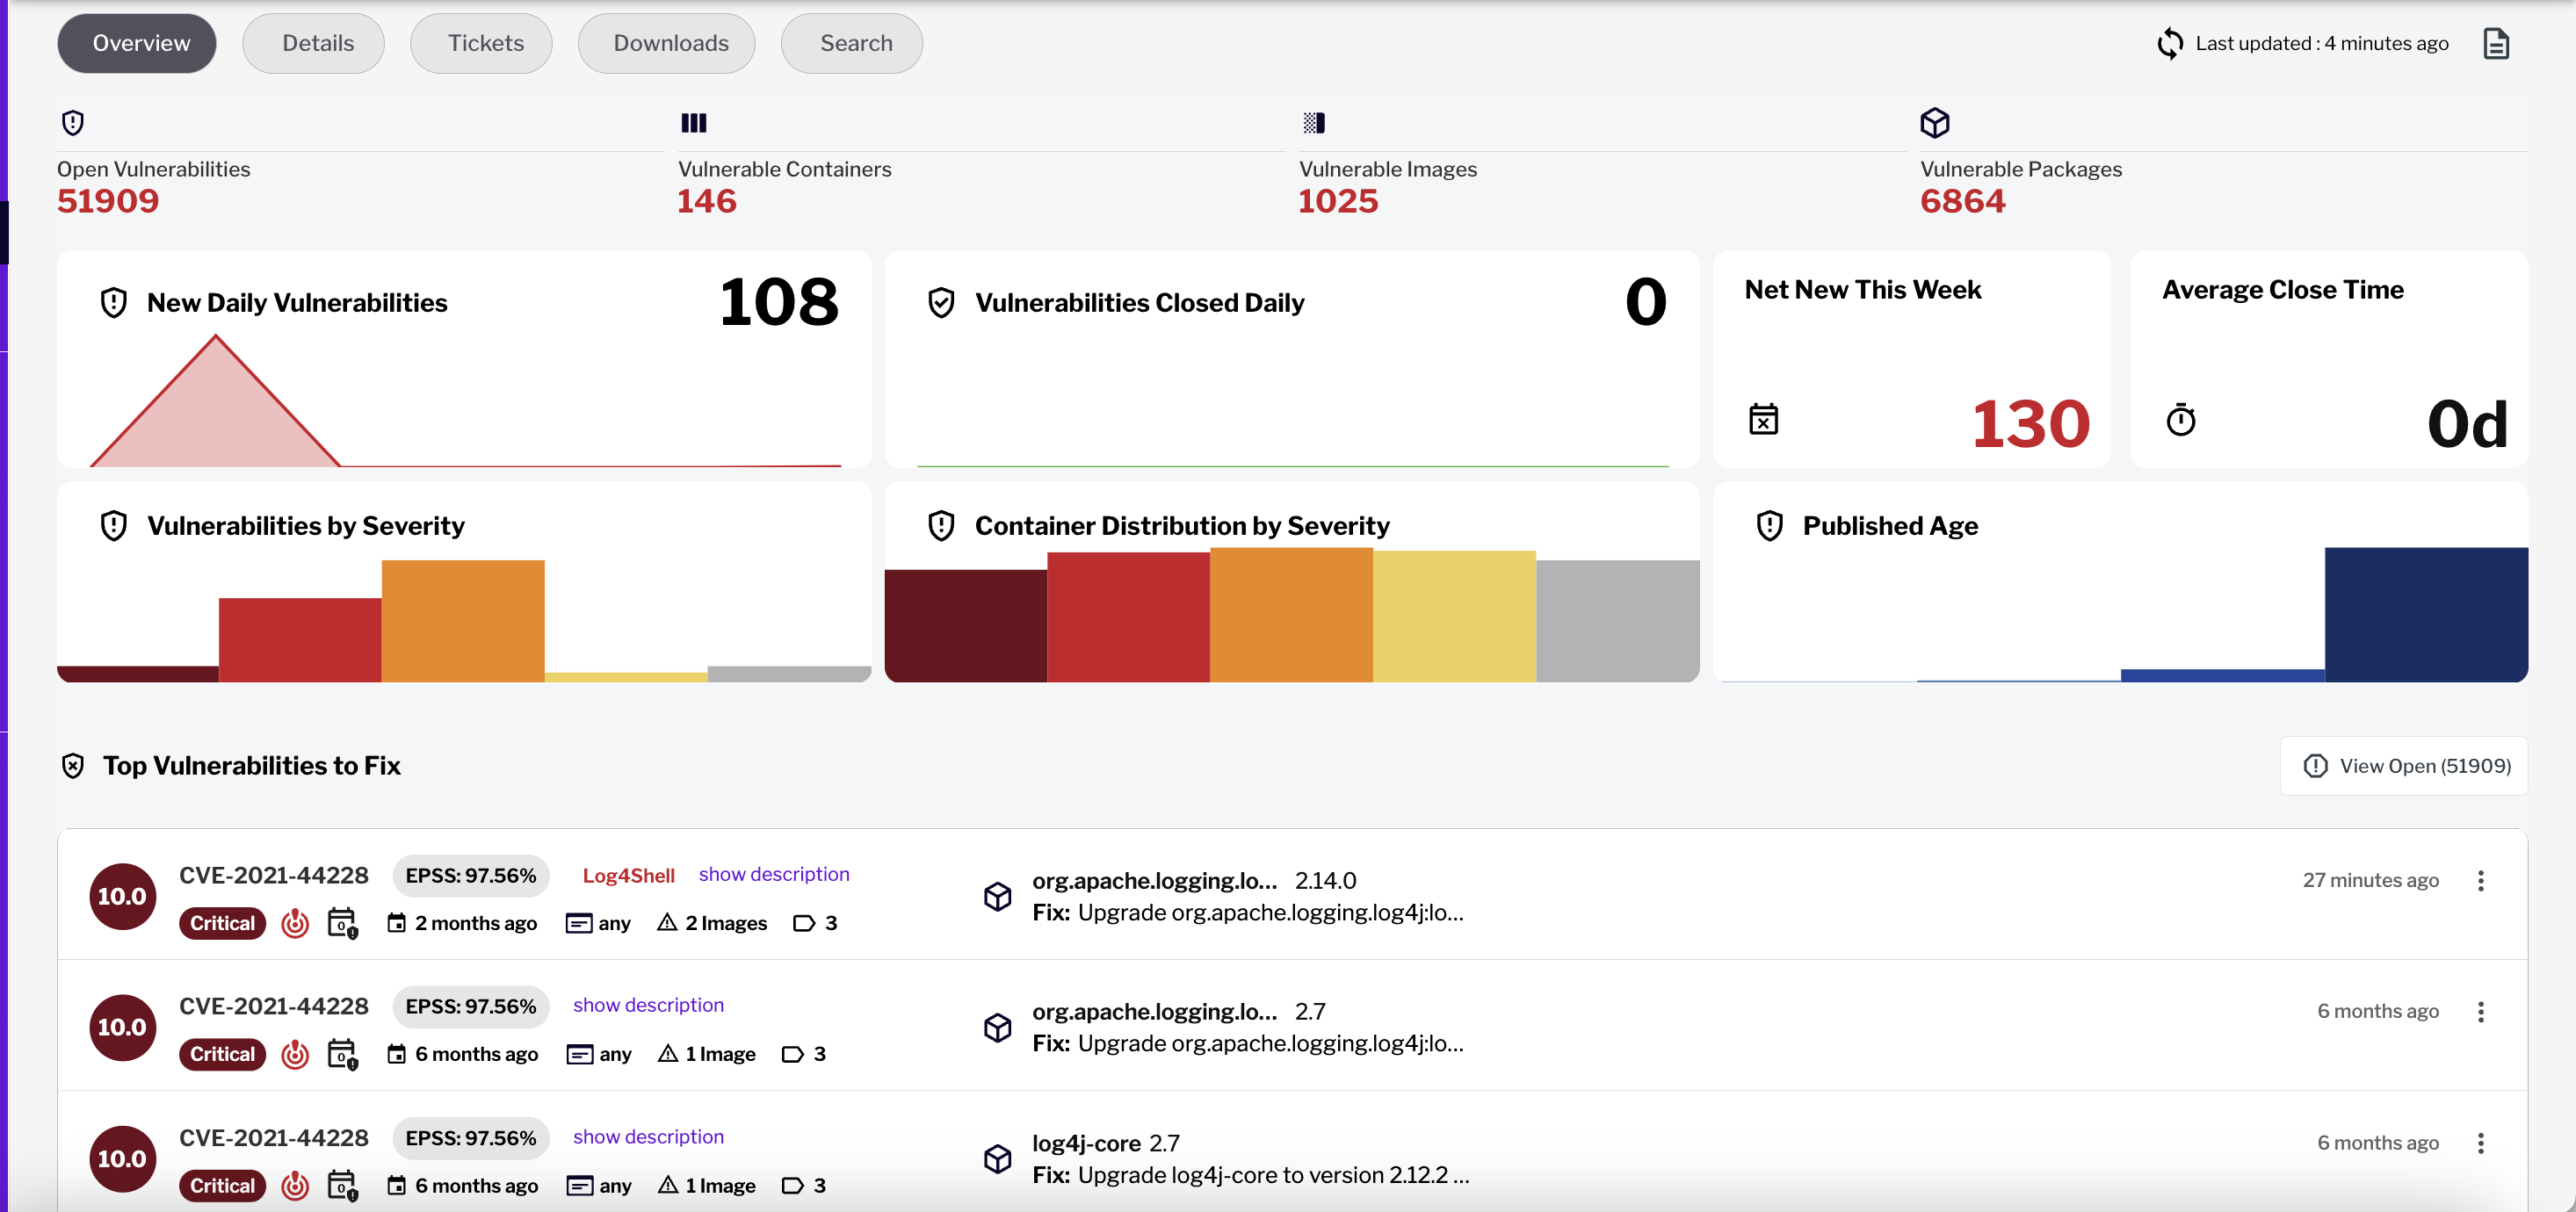Click the Container Distribution by Severity shield icon
This screenshot has height=1212, width=2576.
point(941,525)
